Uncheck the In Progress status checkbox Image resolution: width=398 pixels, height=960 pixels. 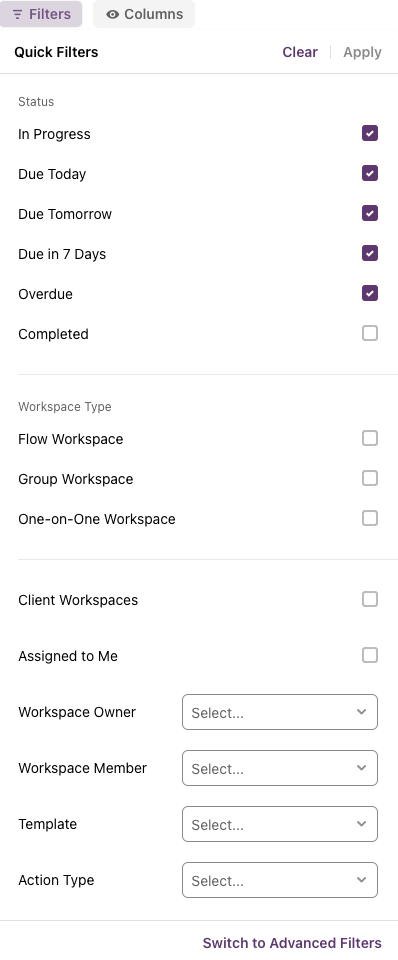coord(370,133)
